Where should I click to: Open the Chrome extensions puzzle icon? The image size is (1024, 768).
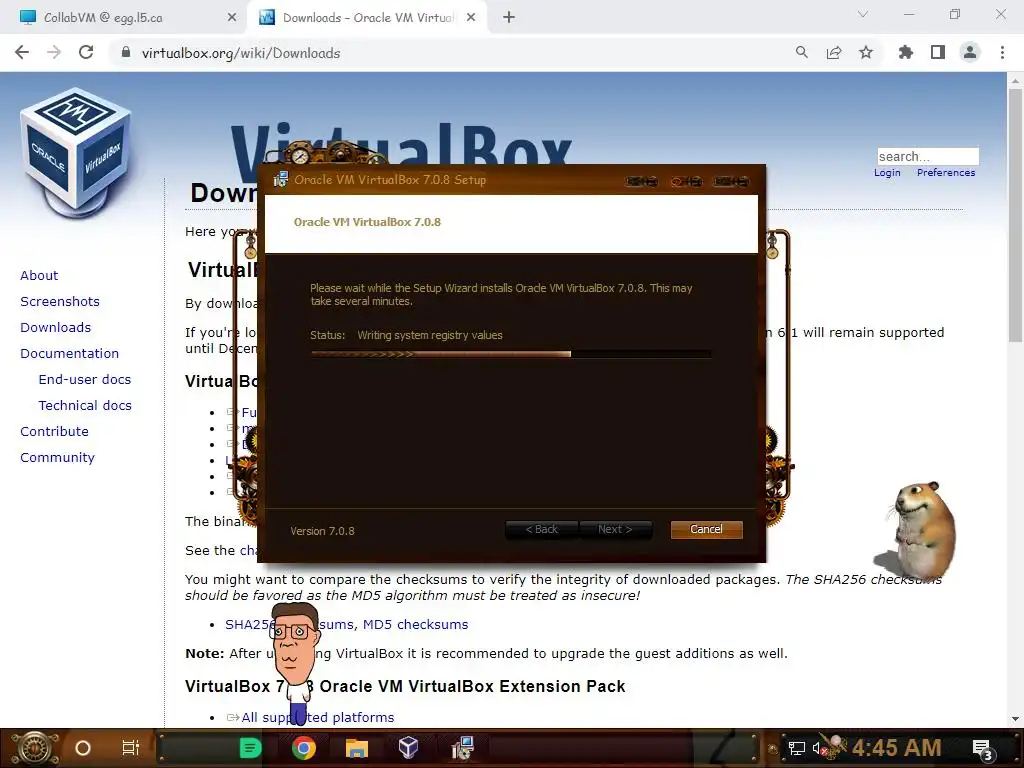[x=906, y=53]
